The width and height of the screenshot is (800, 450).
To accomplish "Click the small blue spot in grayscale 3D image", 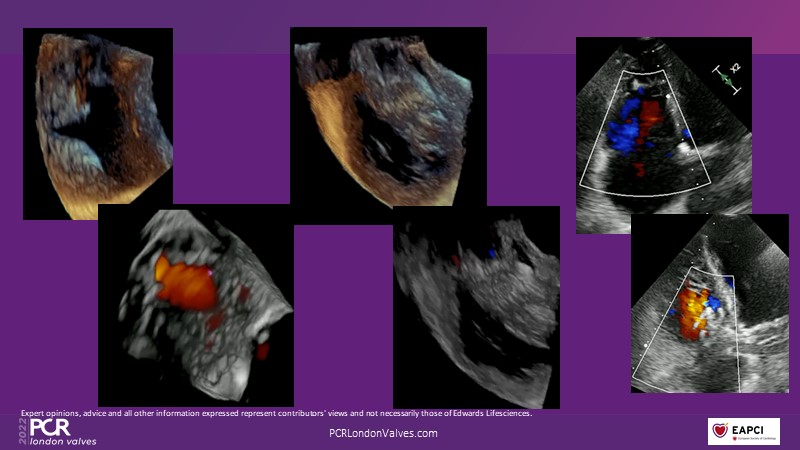I will [x=493, y=256].
